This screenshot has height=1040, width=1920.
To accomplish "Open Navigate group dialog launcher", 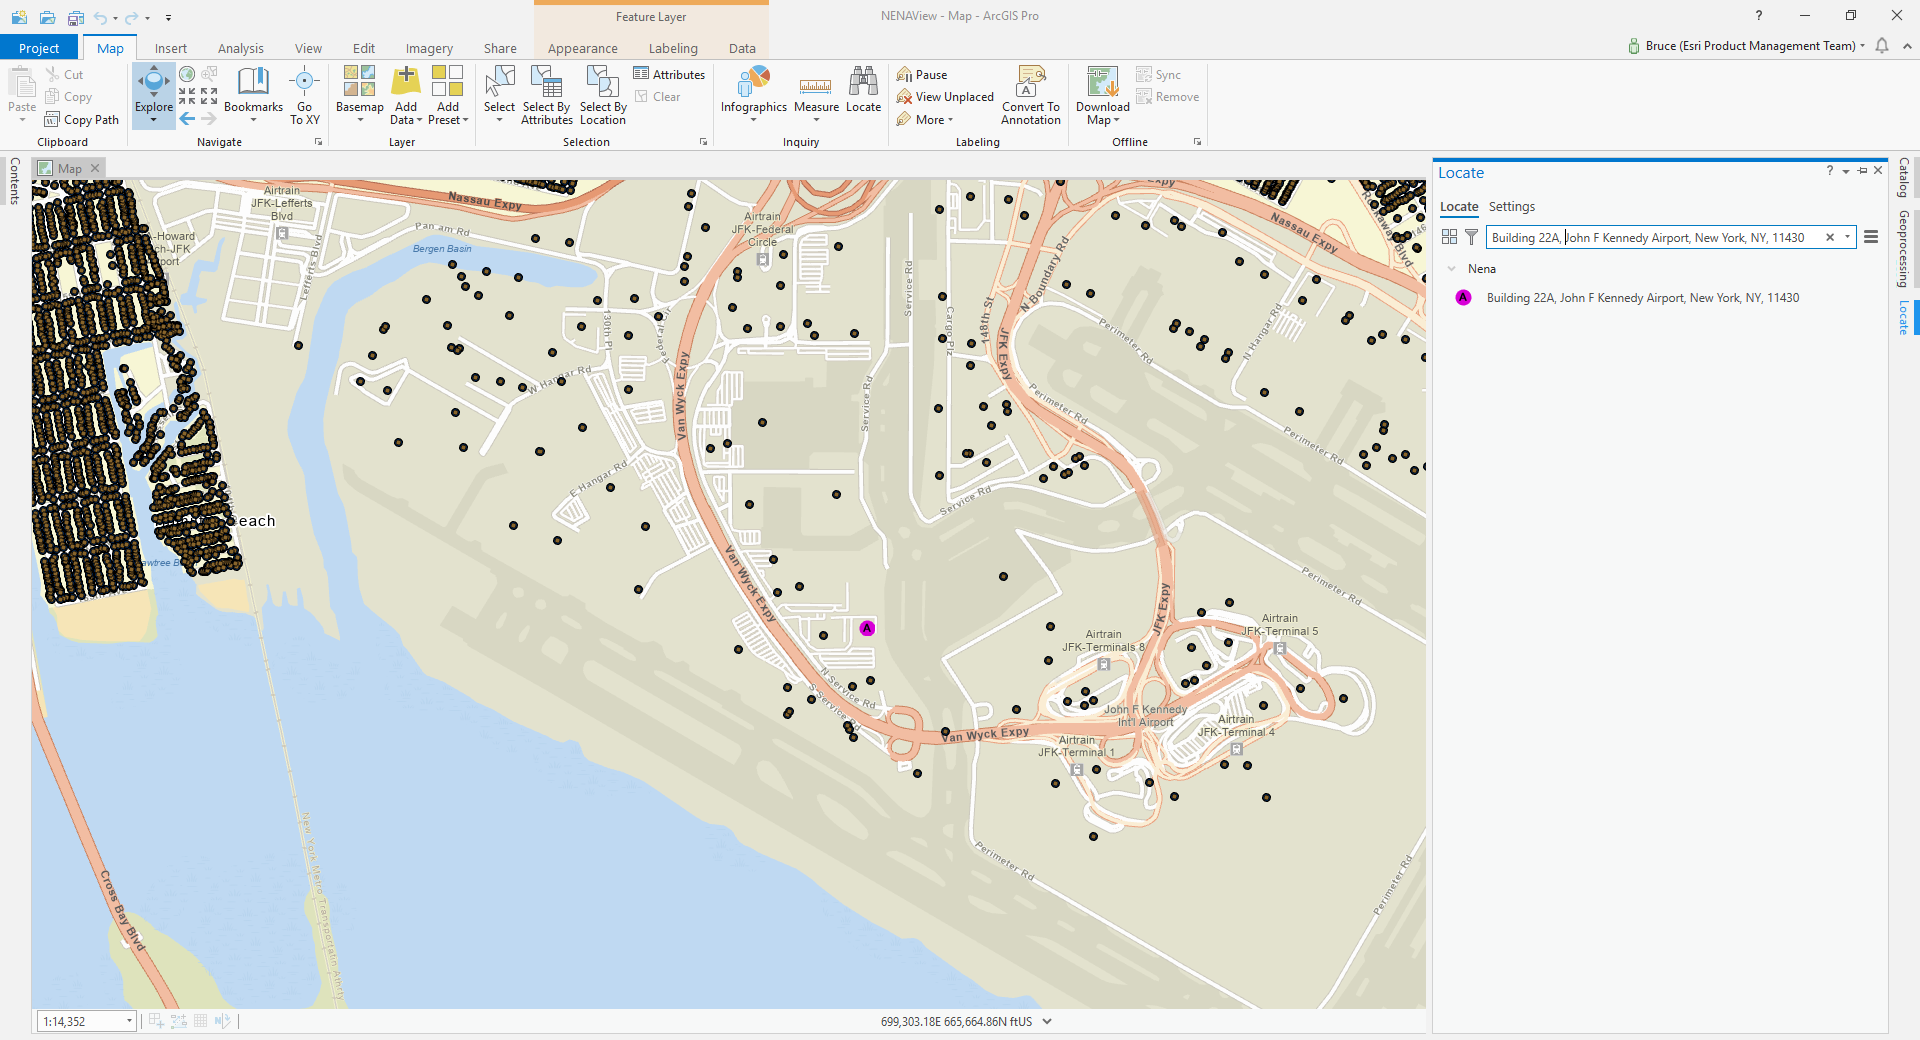I will coord(319,142).
